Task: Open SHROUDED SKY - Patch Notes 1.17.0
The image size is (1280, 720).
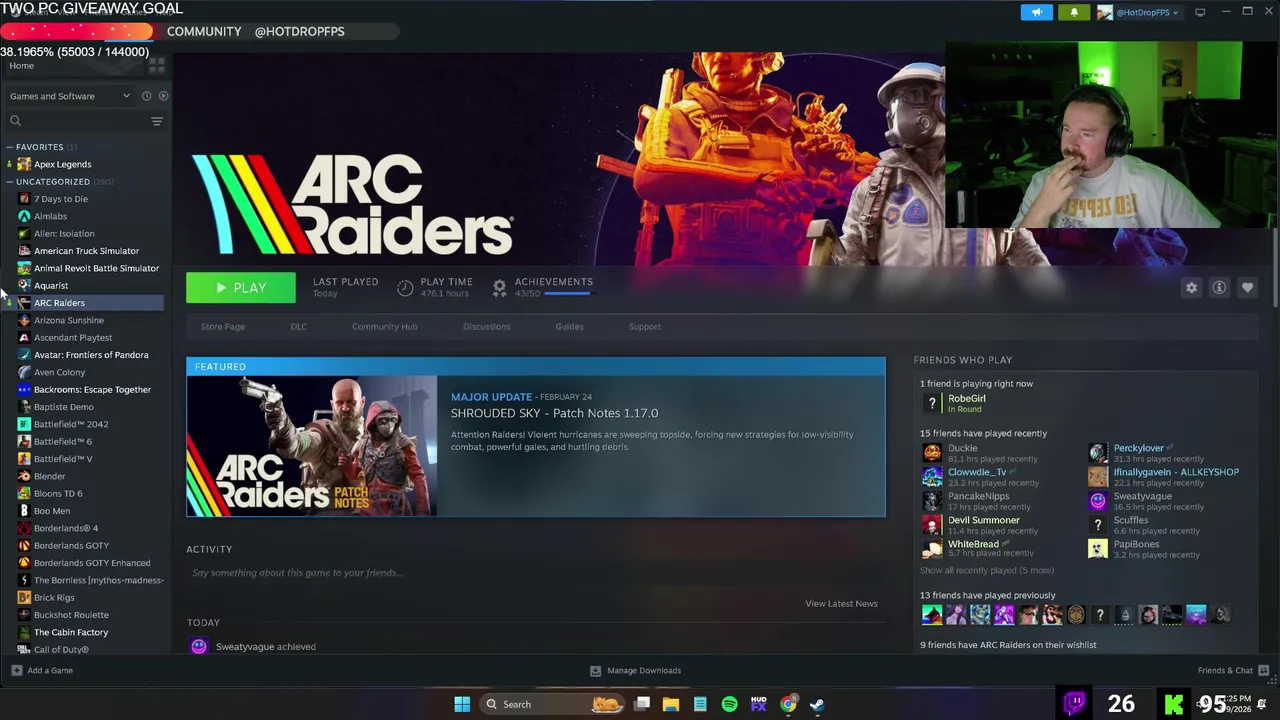Action: tap(554, 413)
